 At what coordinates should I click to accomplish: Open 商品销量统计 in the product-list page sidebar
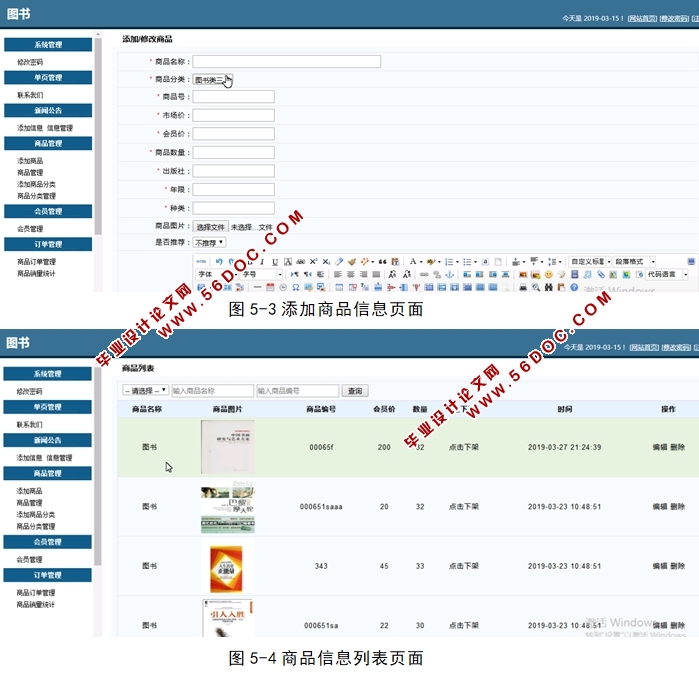coord(36,604)
